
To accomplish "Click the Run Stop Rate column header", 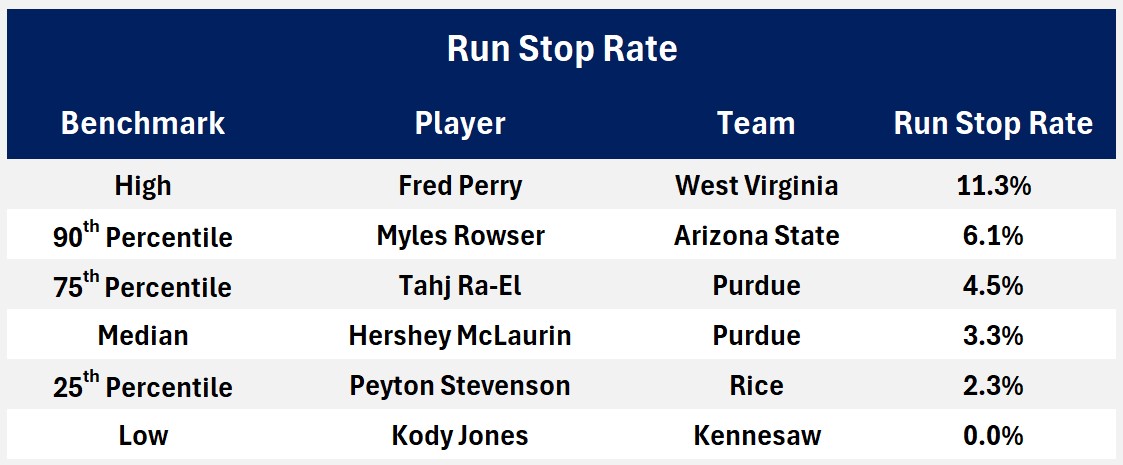I will 992,123.
